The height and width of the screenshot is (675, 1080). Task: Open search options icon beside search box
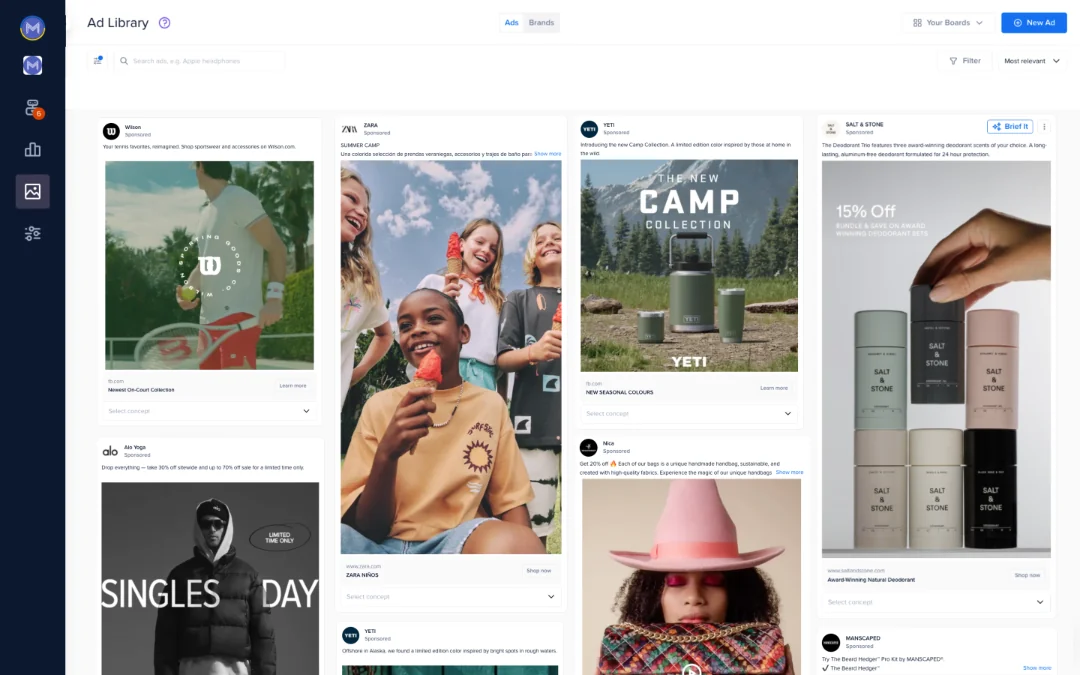pos(98,61)
